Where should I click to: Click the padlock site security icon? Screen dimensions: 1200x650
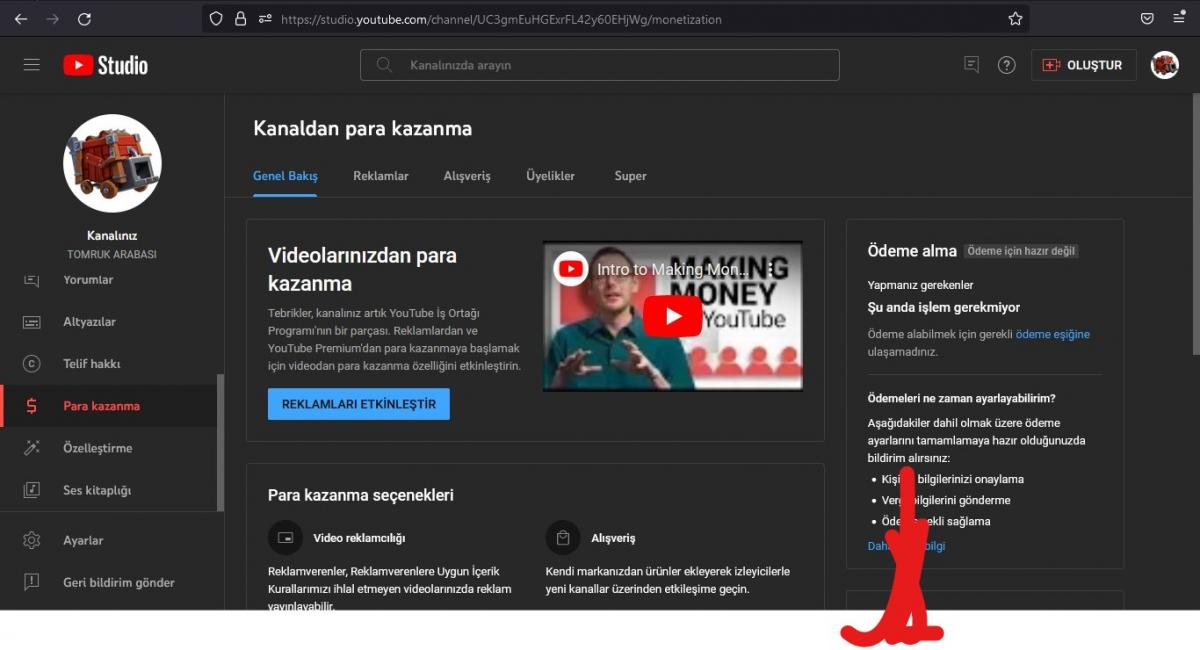240,19
